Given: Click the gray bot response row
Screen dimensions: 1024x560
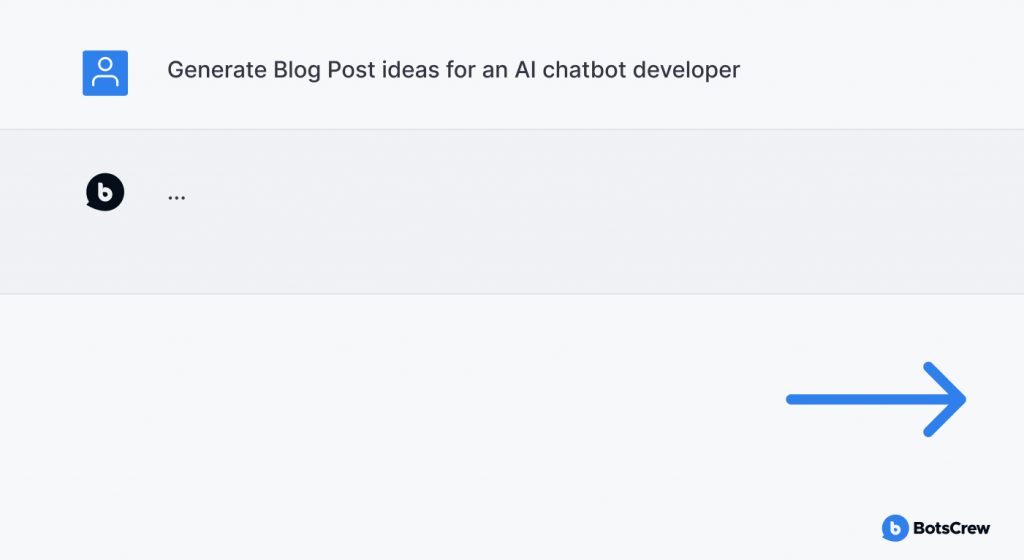Looking at the screenshot, I should [512, 211].
